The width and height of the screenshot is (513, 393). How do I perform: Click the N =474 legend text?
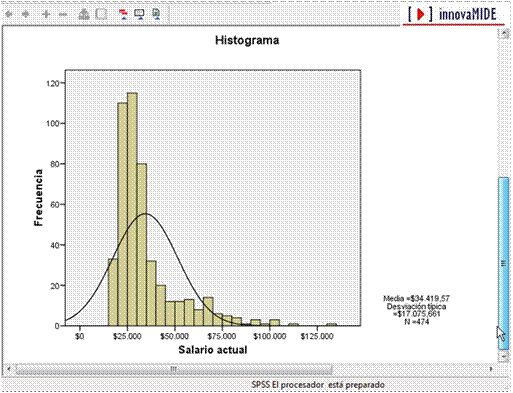pos(416,322)
